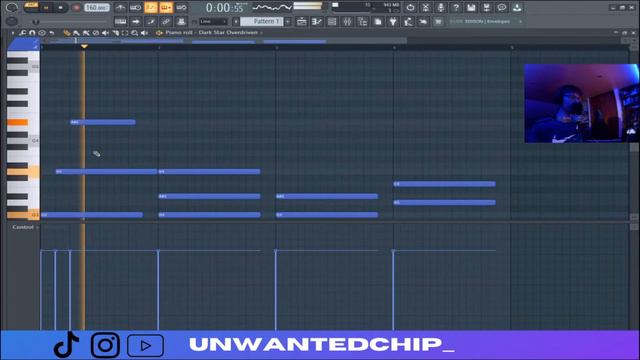Toggle loop recording
This screenshot has height=360, width=640.
(x=181, y=7)
